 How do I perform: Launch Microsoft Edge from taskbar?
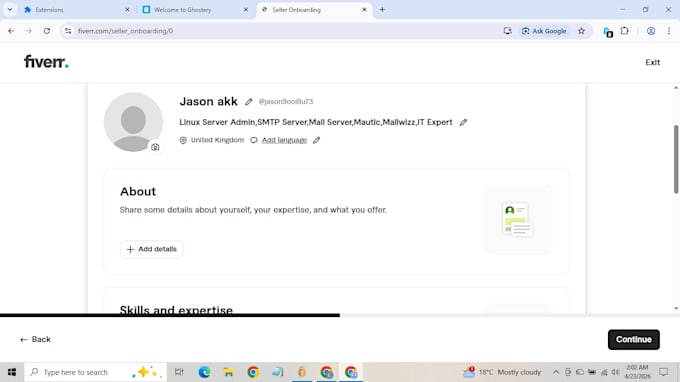click(x=204, y=372)
